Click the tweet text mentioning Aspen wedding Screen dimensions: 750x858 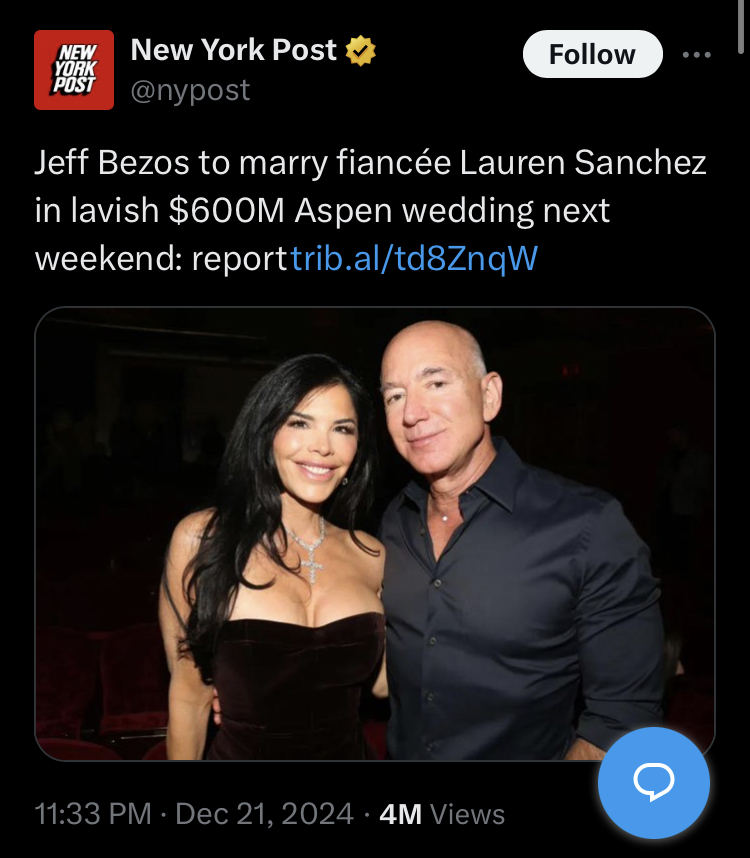point(370,211)
